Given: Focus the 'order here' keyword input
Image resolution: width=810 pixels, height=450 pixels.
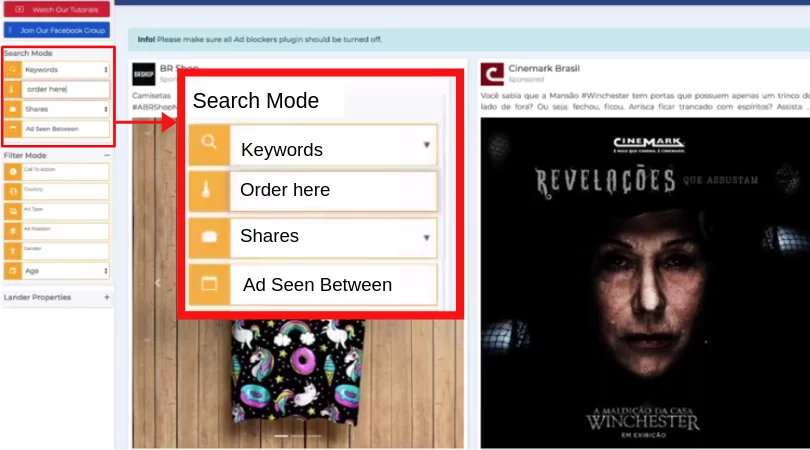Looking at the screenshot, I should (66, 89).
